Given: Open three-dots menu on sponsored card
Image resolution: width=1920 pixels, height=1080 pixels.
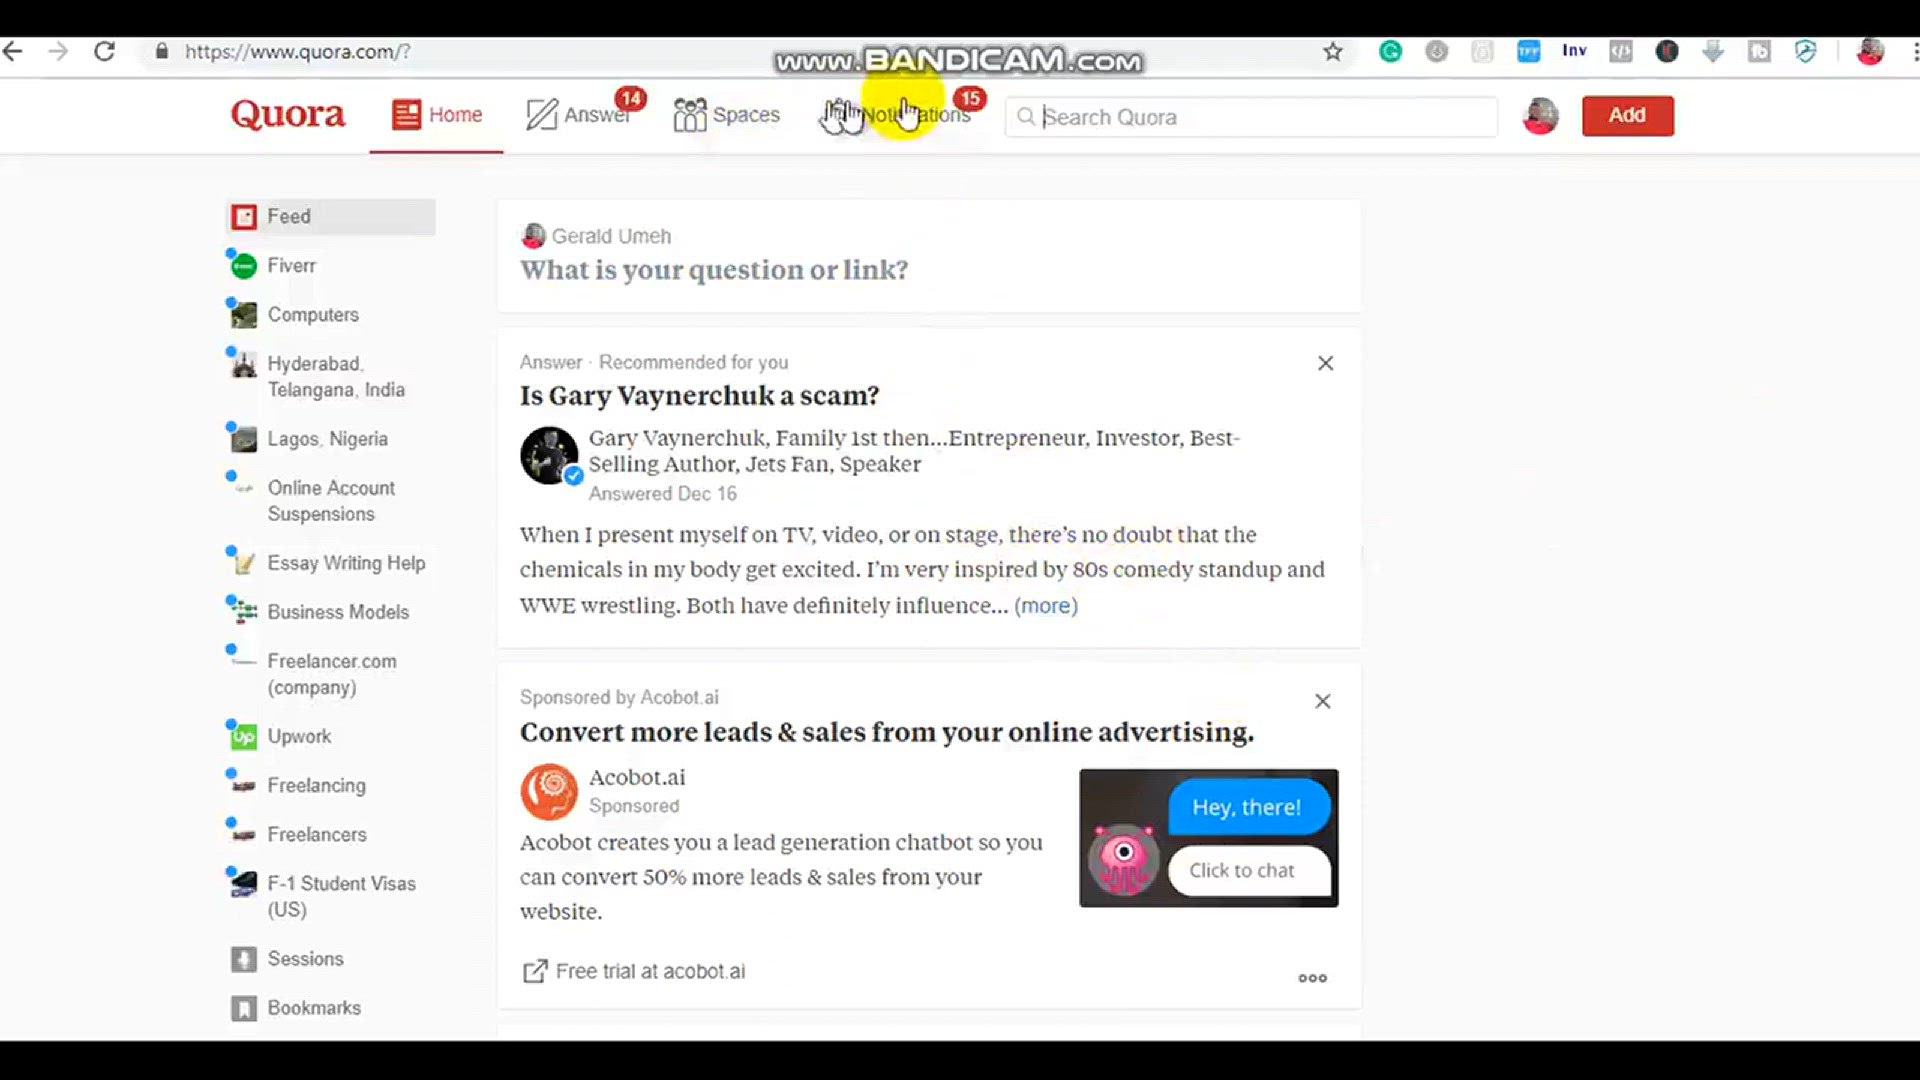Looking at the screenshot, I should tap(1312, 978).
